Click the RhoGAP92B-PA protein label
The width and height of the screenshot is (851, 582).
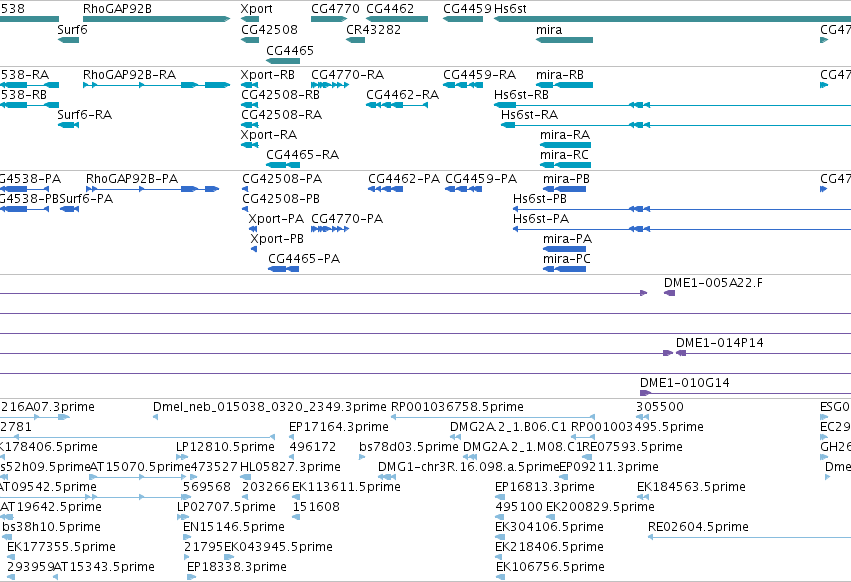132,179
